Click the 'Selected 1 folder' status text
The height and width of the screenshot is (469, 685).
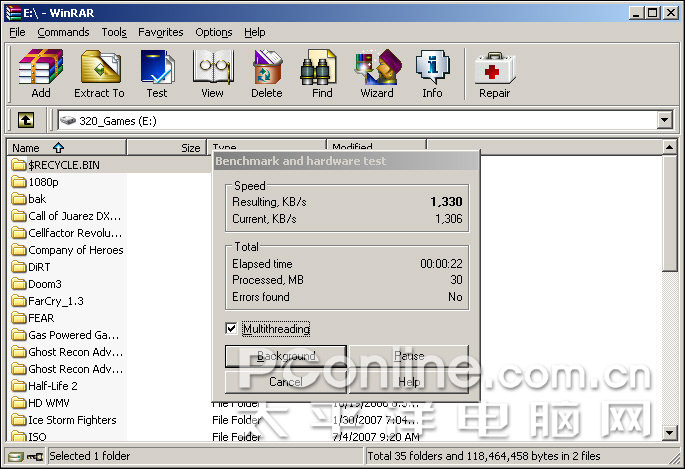coord(90,456)
